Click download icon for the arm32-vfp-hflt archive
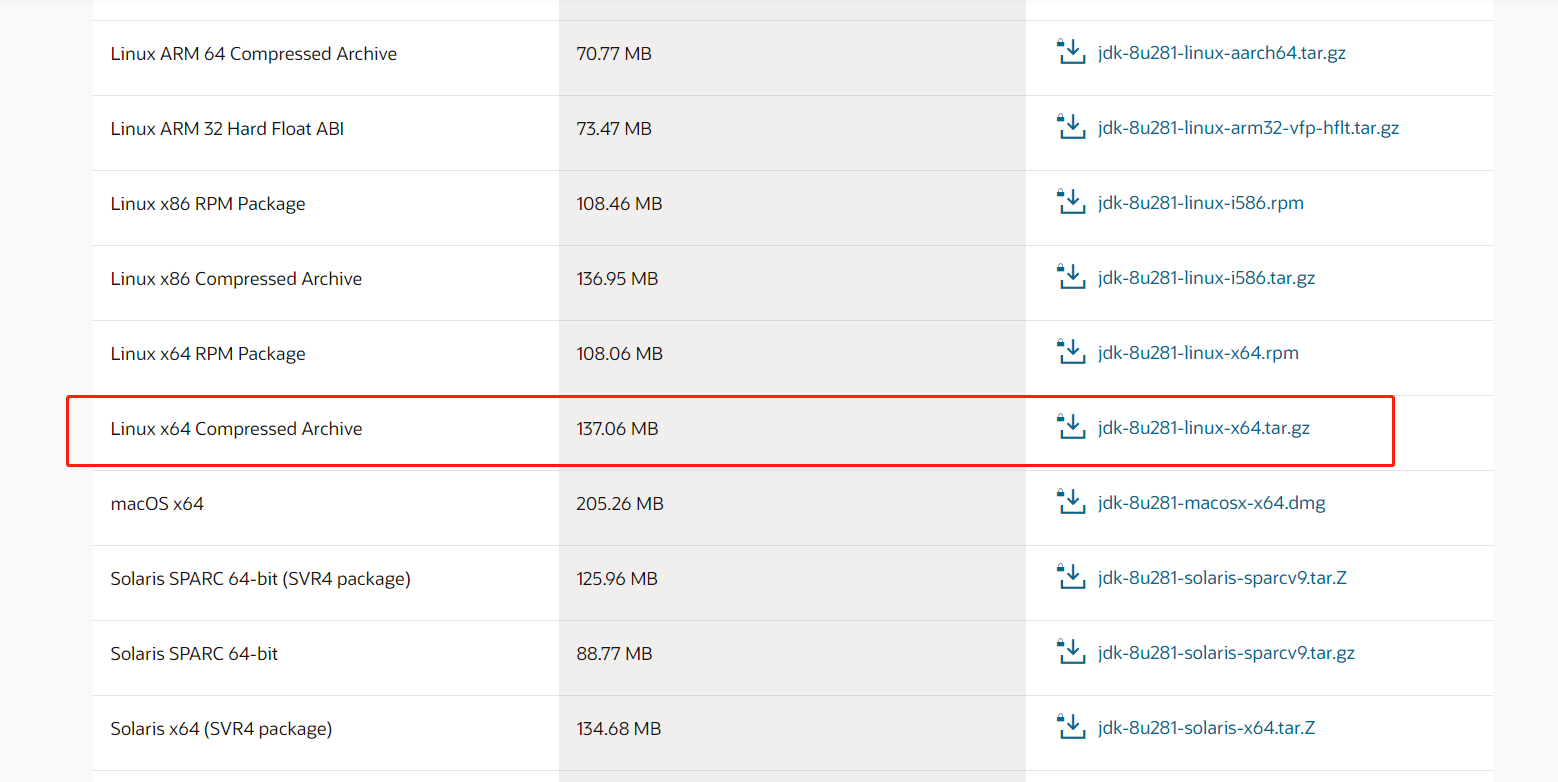This screenshot has width=1558, height=782. 1071,127
